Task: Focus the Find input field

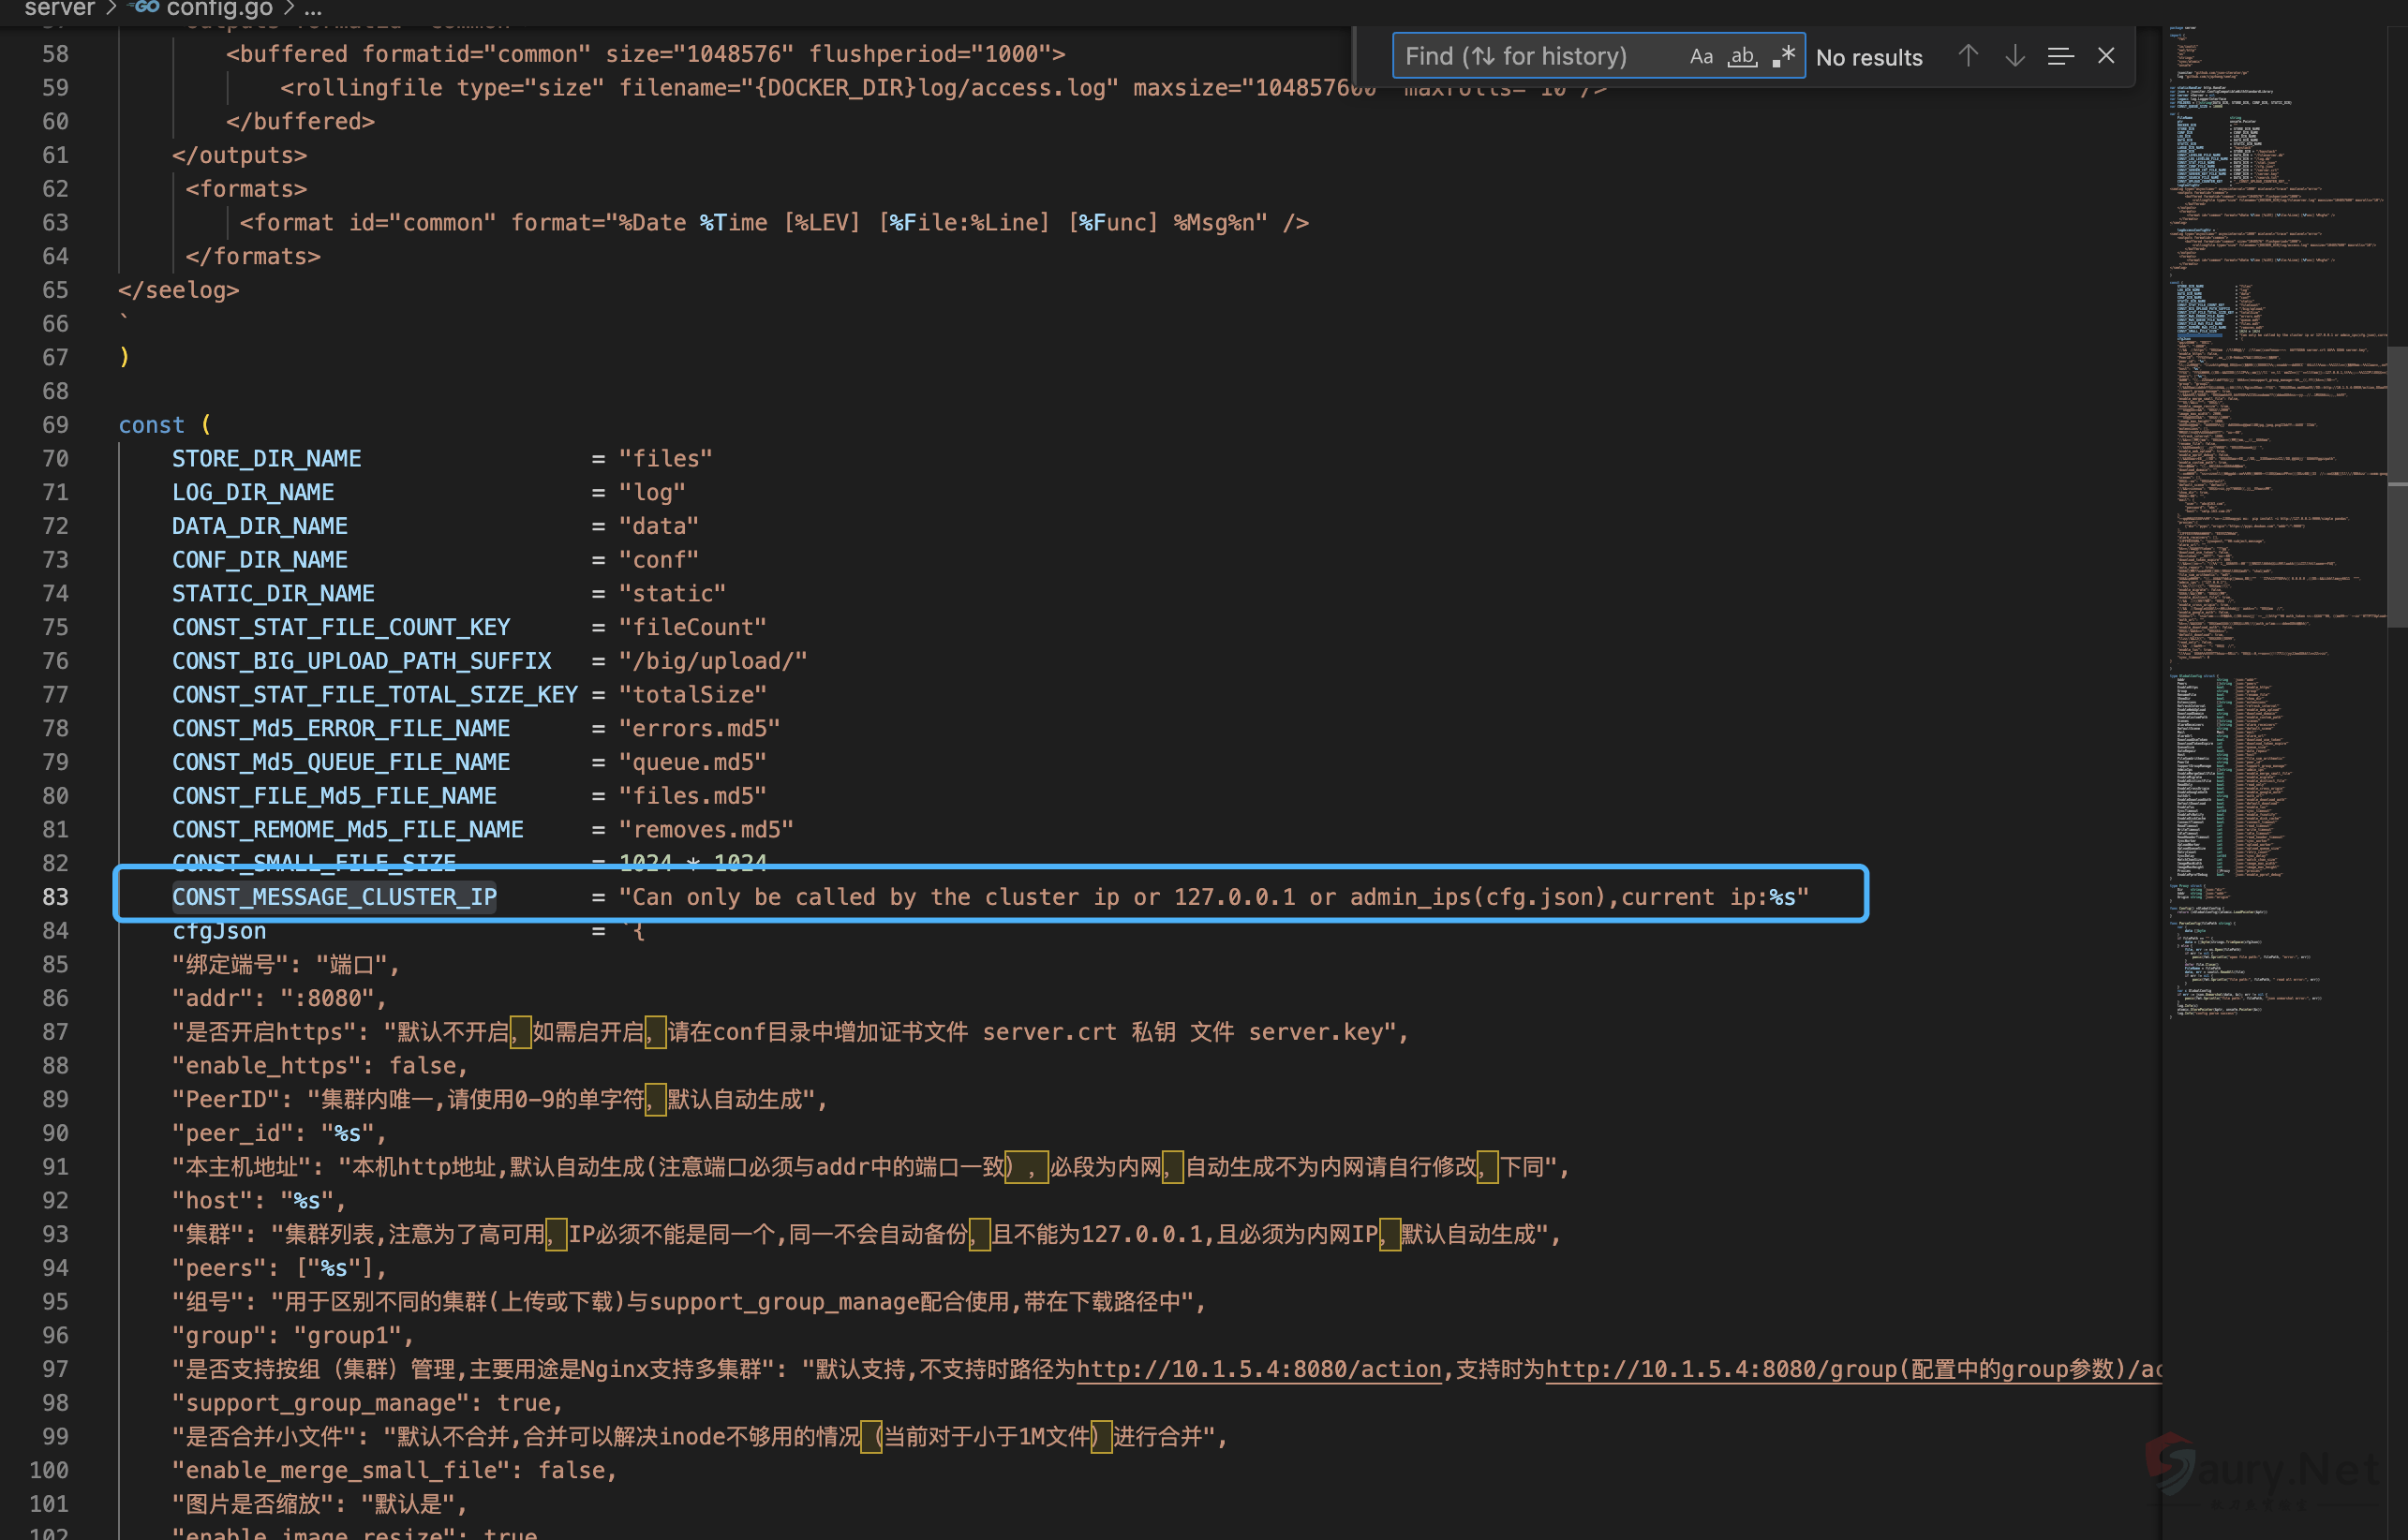Action: pyautogui.click(x=1530, y=57)
